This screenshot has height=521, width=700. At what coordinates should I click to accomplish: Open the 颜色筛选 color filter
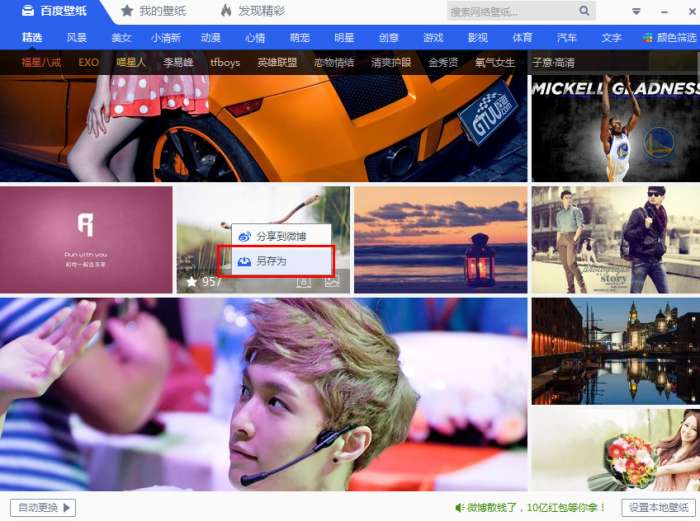pyautogui.click(x=670, y=38)
